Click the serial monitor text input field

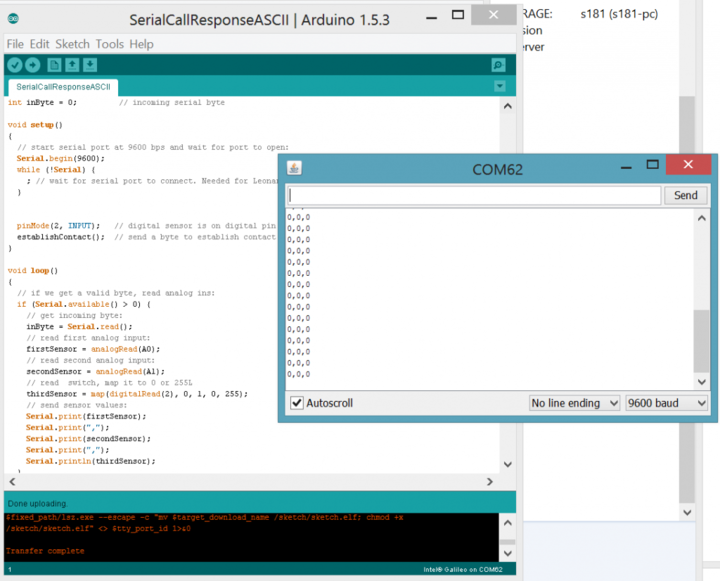474,196
